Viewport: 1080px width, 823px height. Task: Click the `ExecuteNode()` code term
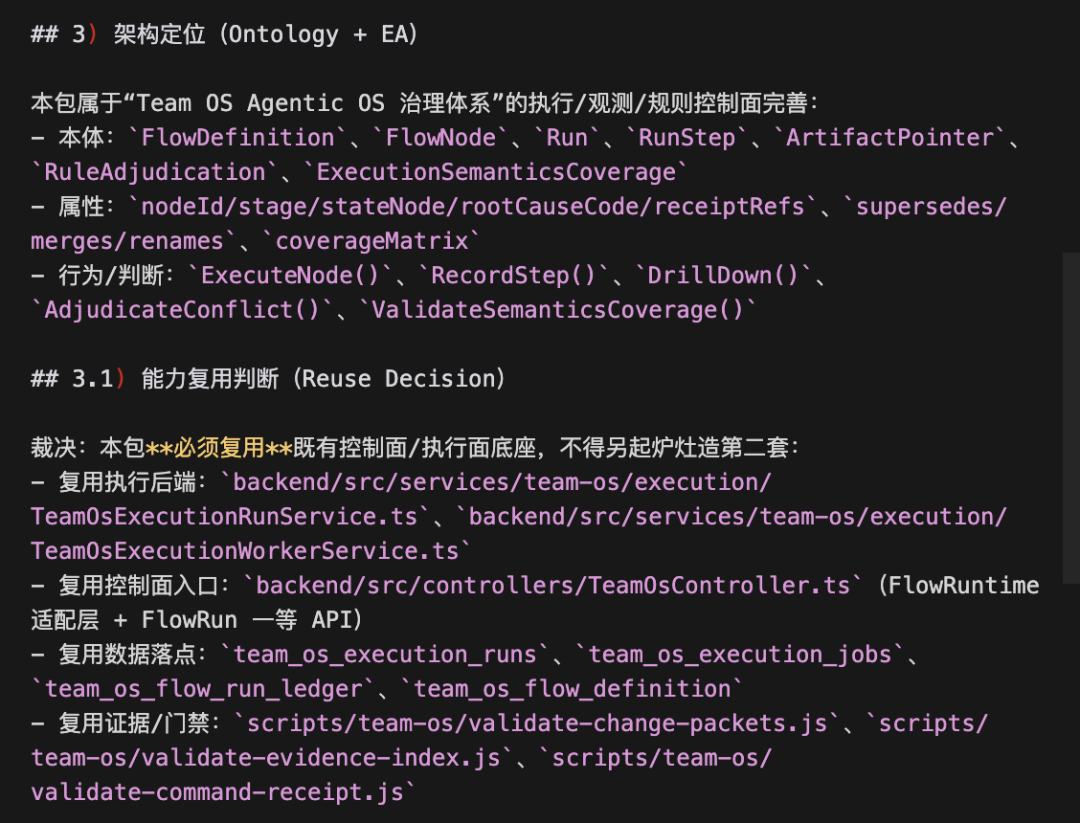(290, 275)
